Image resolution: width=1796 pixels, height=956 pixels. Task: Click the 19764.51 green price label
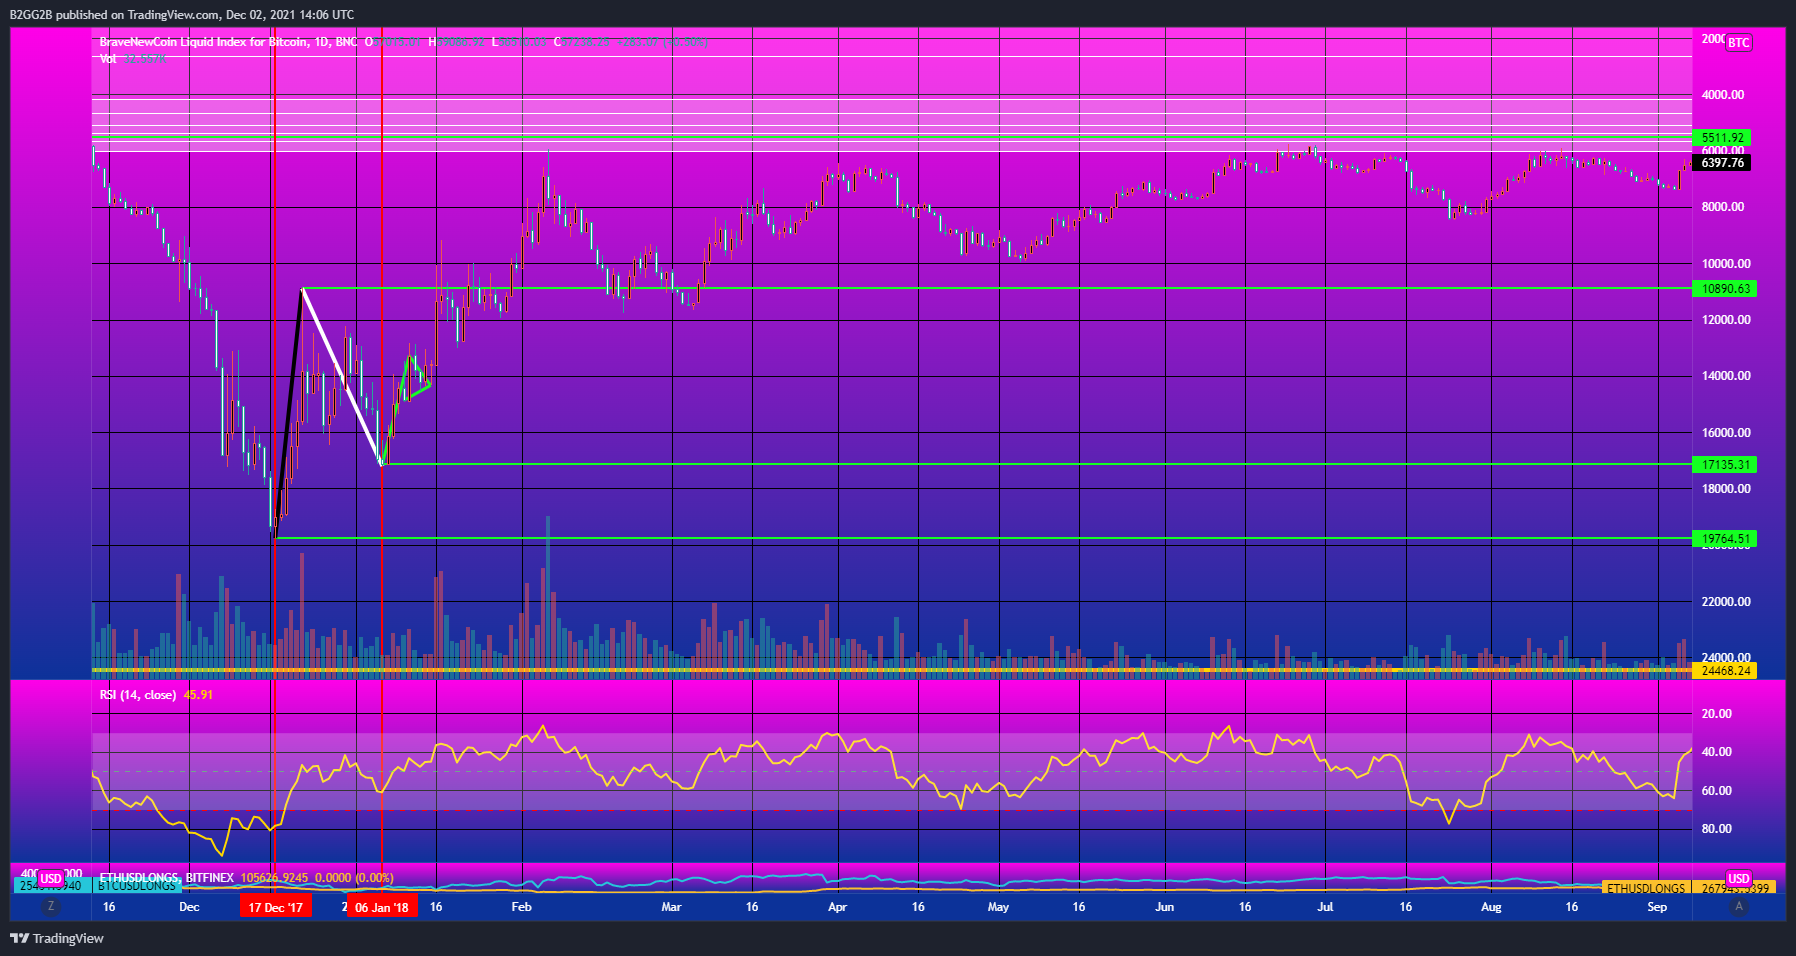coord(1725,538)
